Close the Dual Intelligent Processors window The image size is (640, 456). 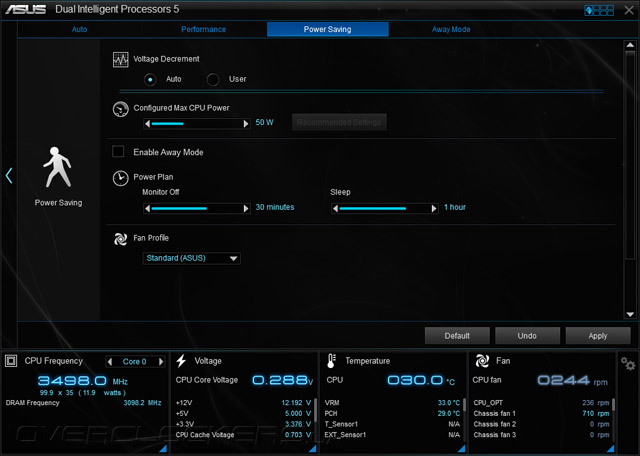pos(629,10)
